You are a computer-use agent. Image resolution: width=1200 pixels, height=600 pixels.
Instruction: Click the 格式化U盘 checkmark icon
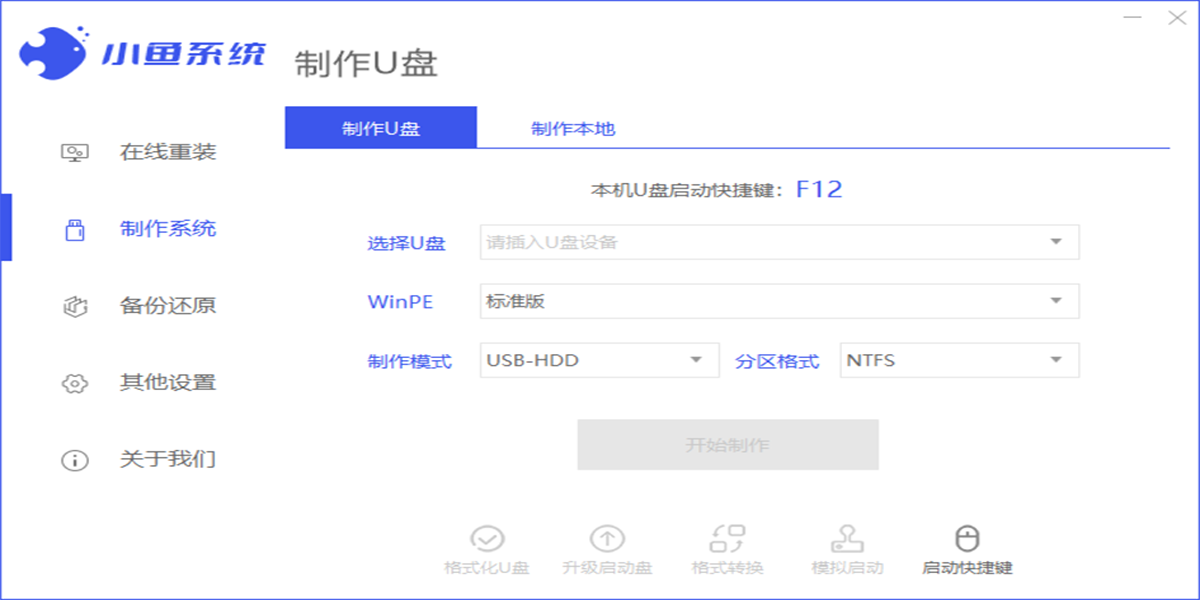tap(487, 539)
